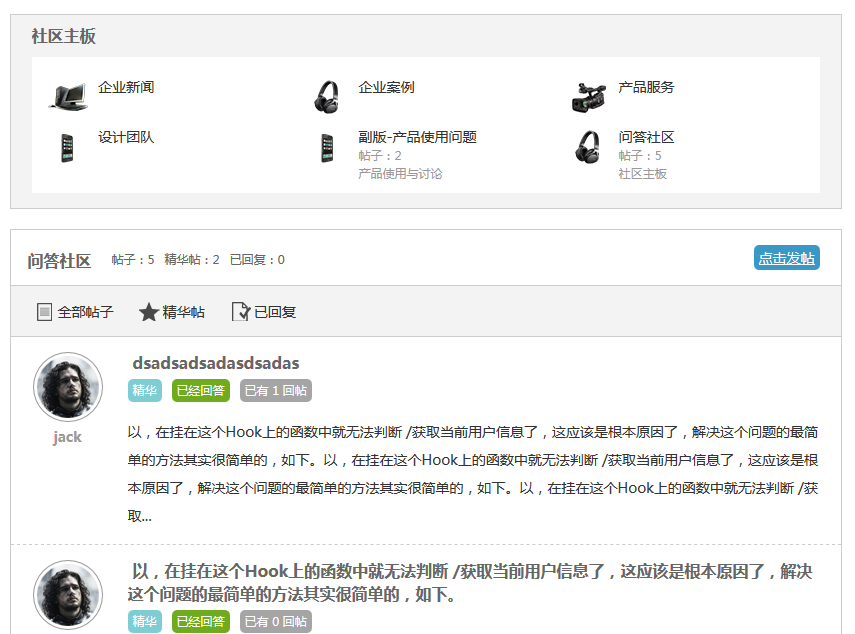The height and width of the screenshot is (634, 855).
Task: Click the 已经回答 tag on first post
Action: [201, 390]
